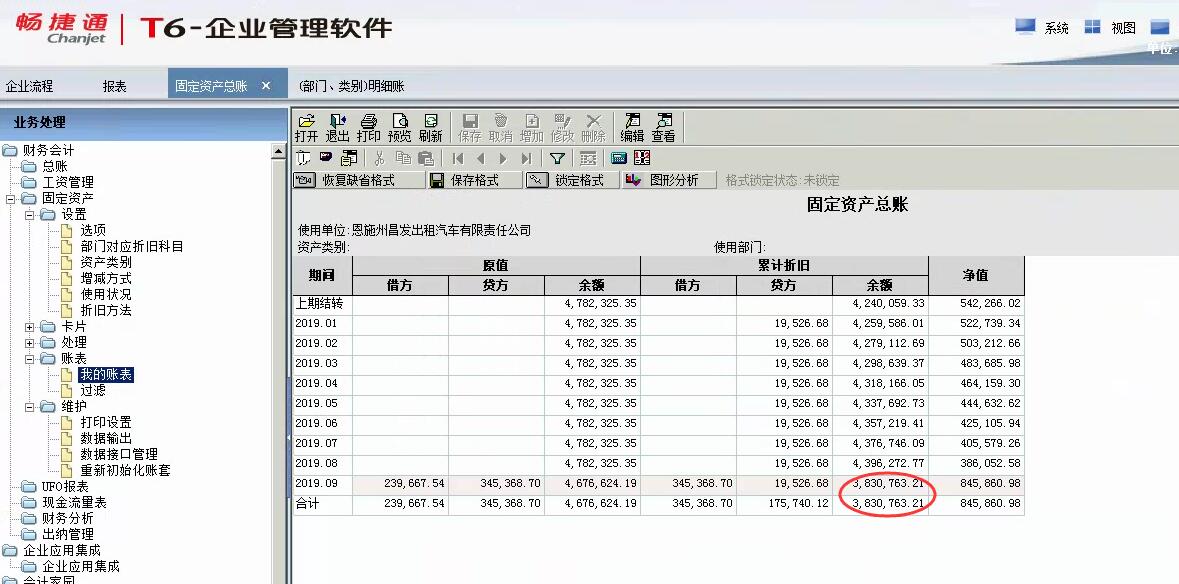Collapse the 账表 folder node
Screen dimensions: 1179x584
[30, 359]
